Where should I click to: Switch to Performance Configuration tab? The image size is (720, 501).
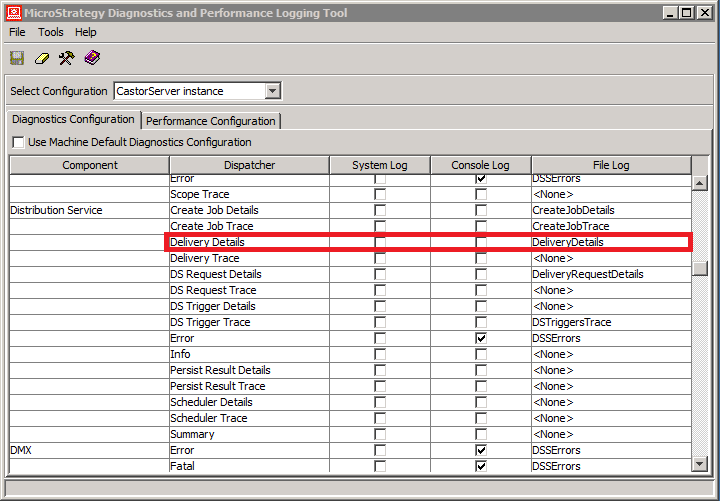[x=210, y=121]
